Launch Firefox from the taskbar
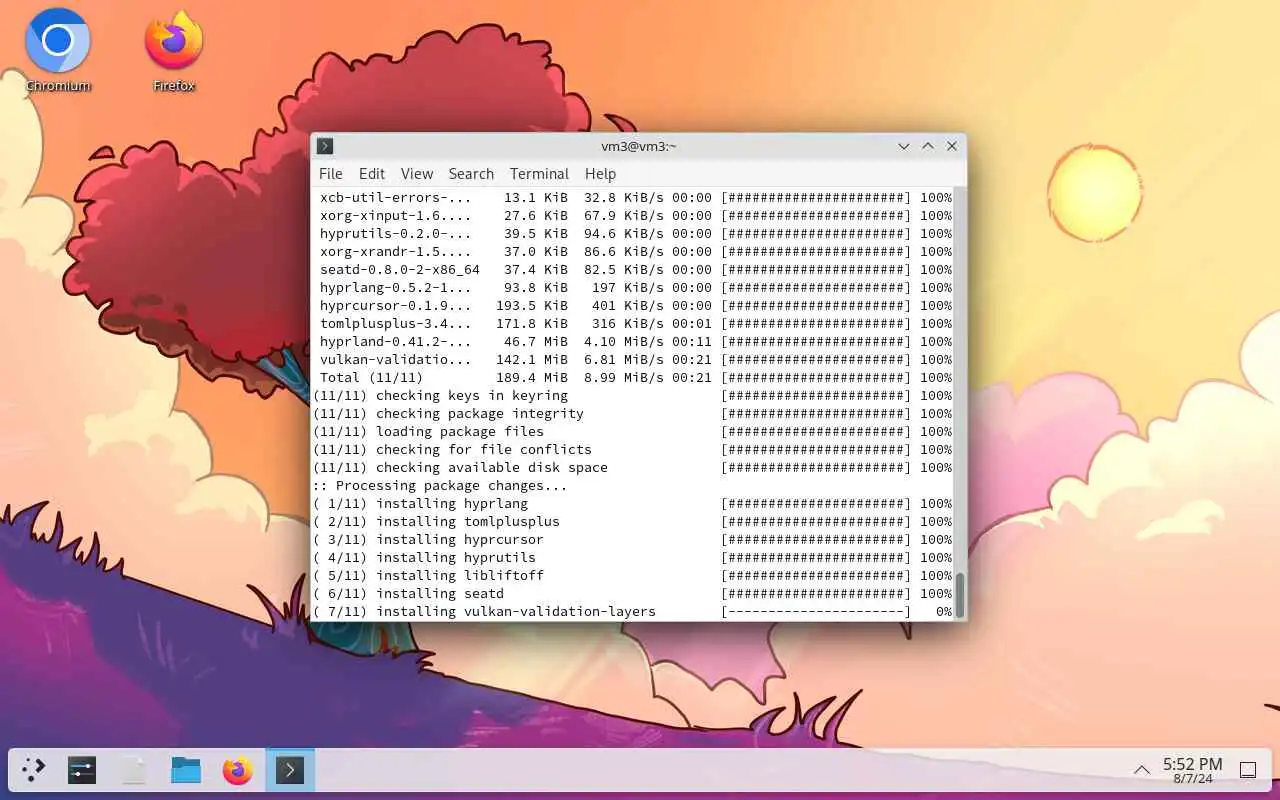The image size is (1280, 800). (x=238, y=770)
